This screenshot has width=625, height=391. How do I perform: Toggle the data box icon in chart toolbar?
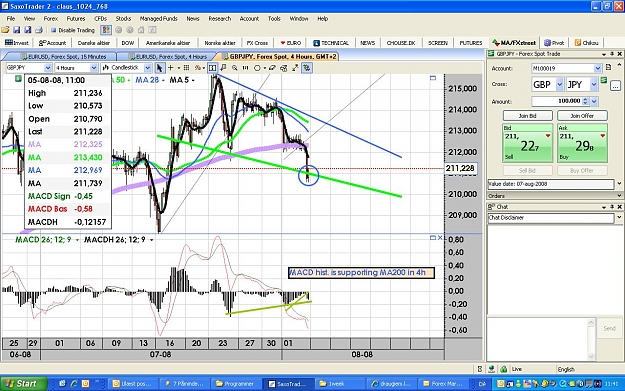[212, 68]
